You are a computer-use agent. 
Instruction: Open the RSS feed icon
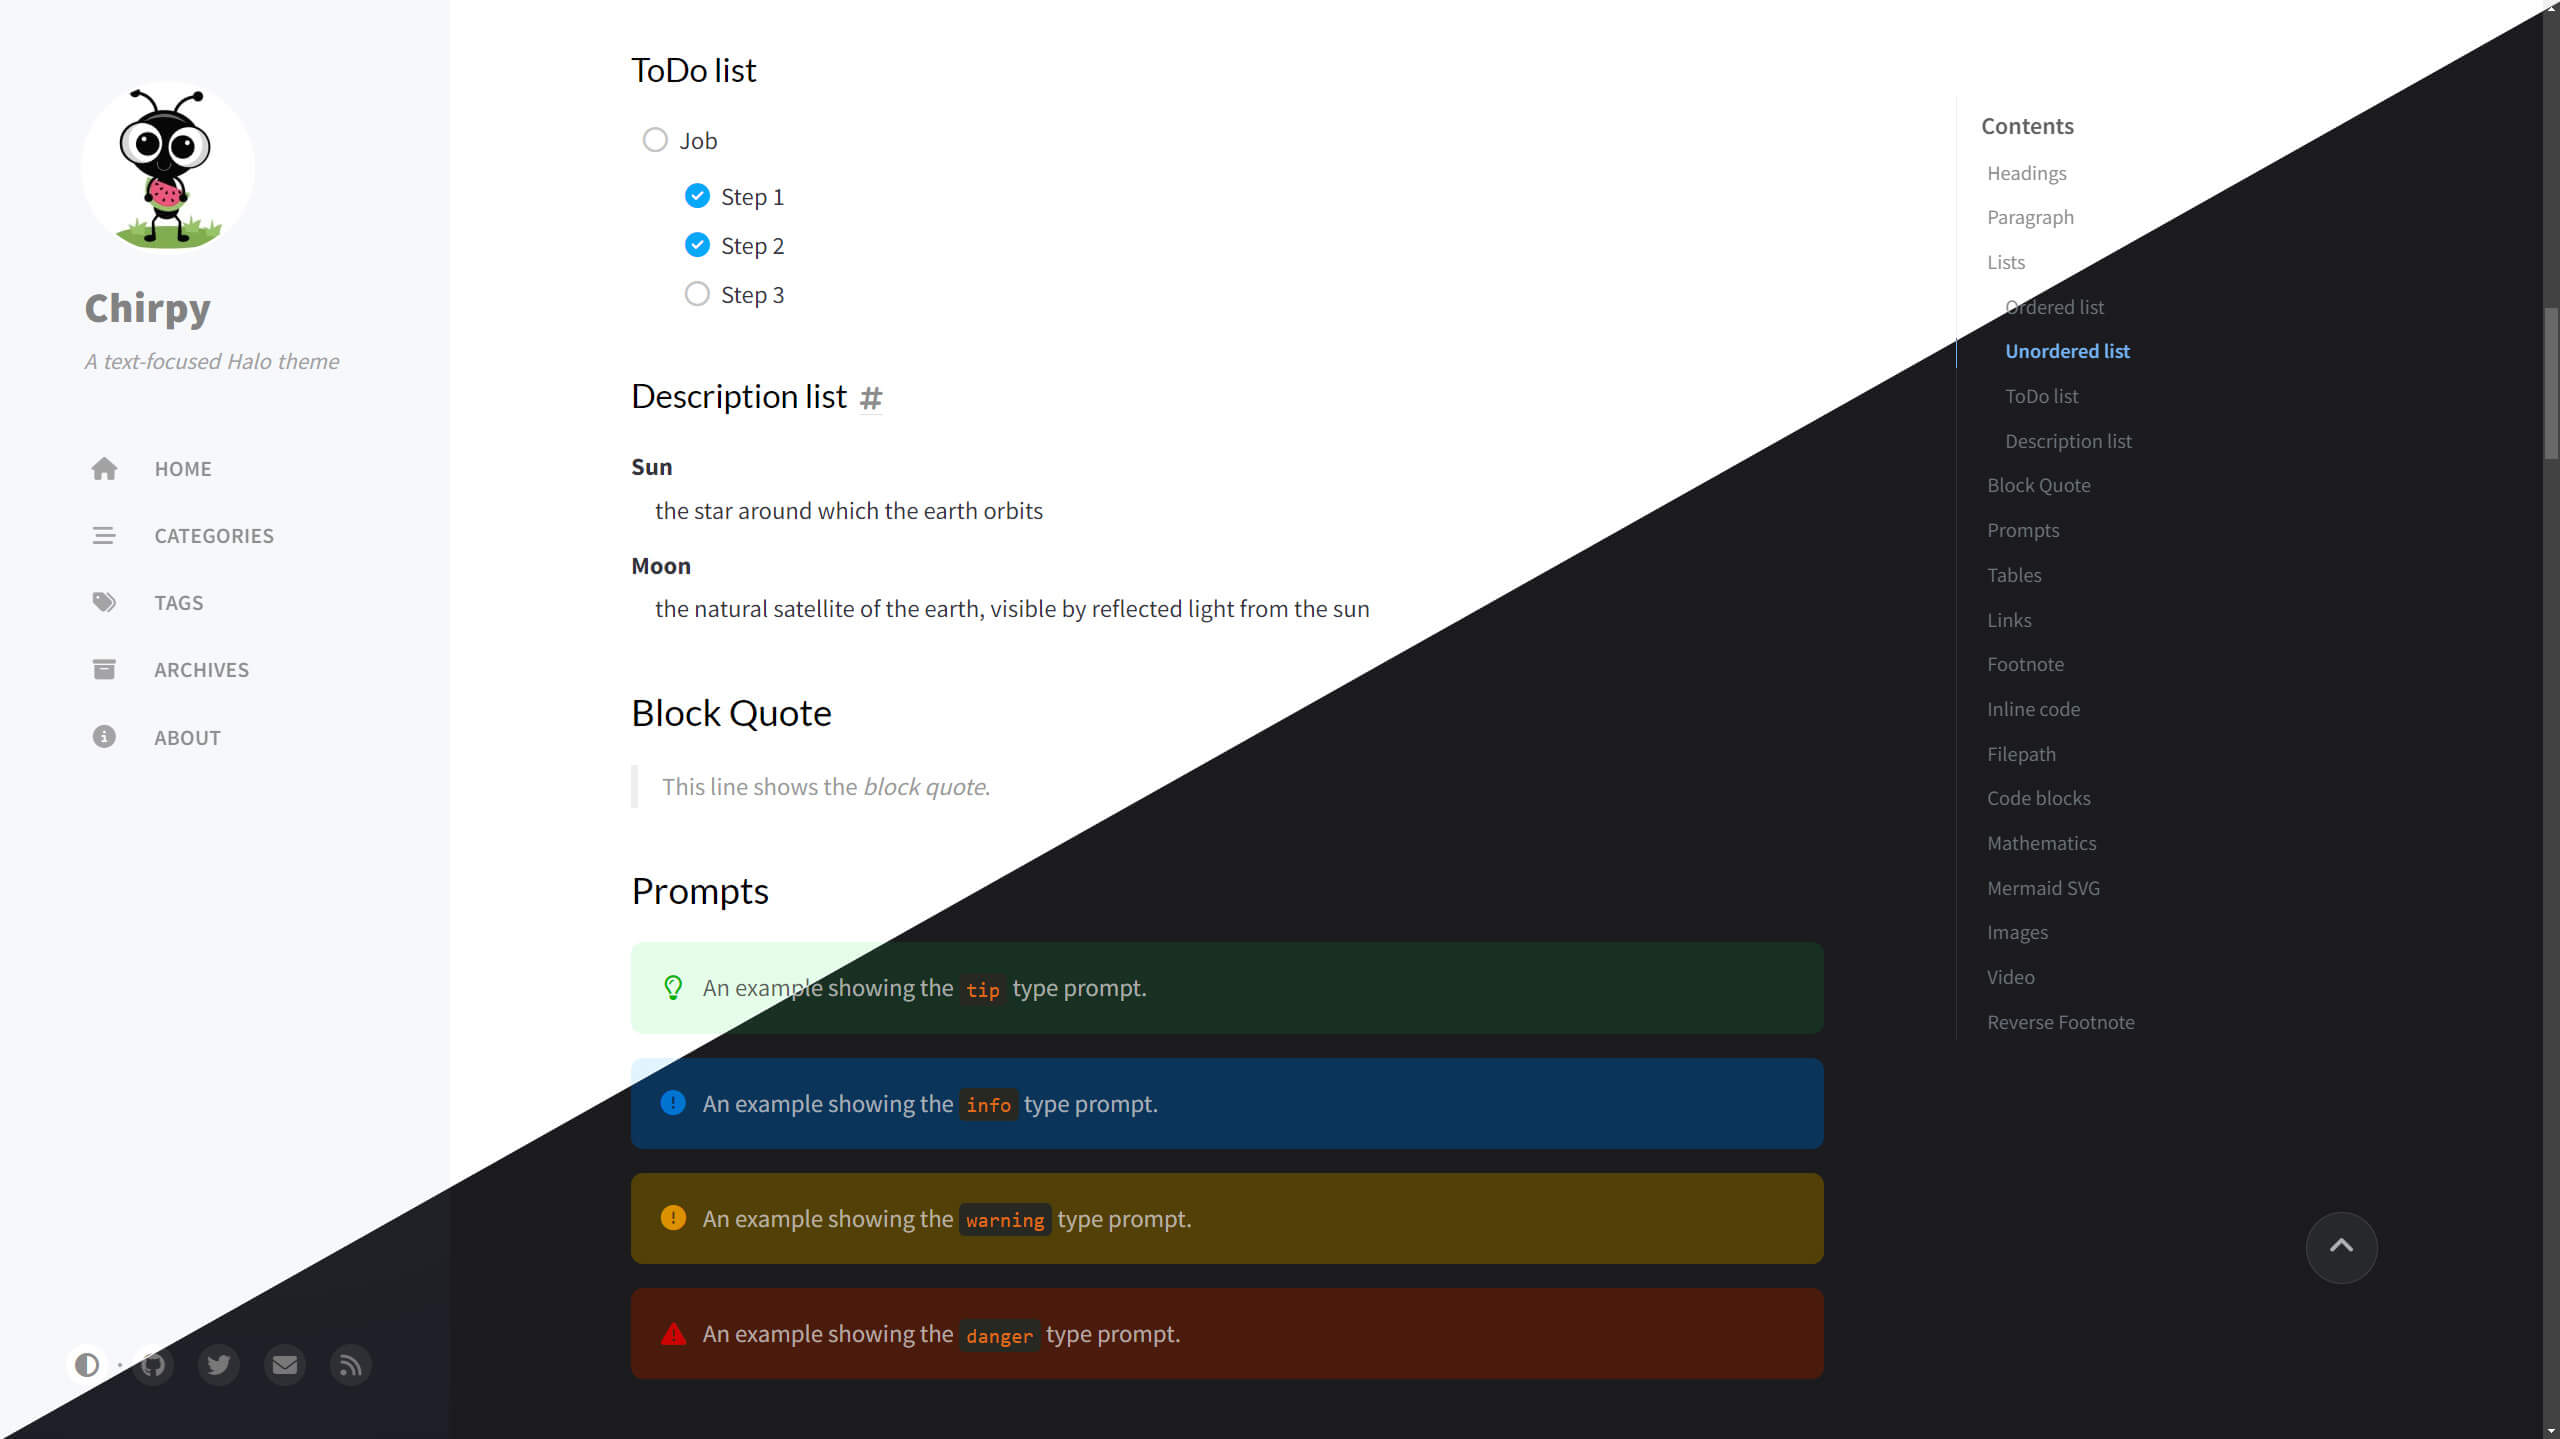pos(351,1365)
